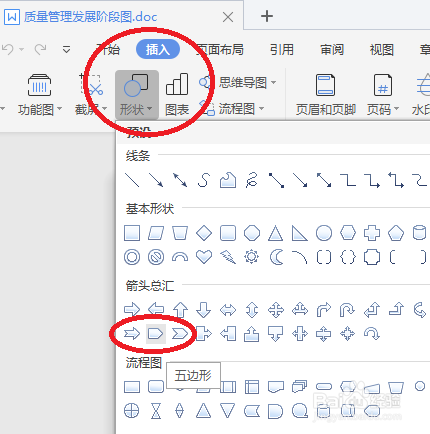Expand the 截屏 dropdown arrow
430x434 pixels.
coord(104,109)
